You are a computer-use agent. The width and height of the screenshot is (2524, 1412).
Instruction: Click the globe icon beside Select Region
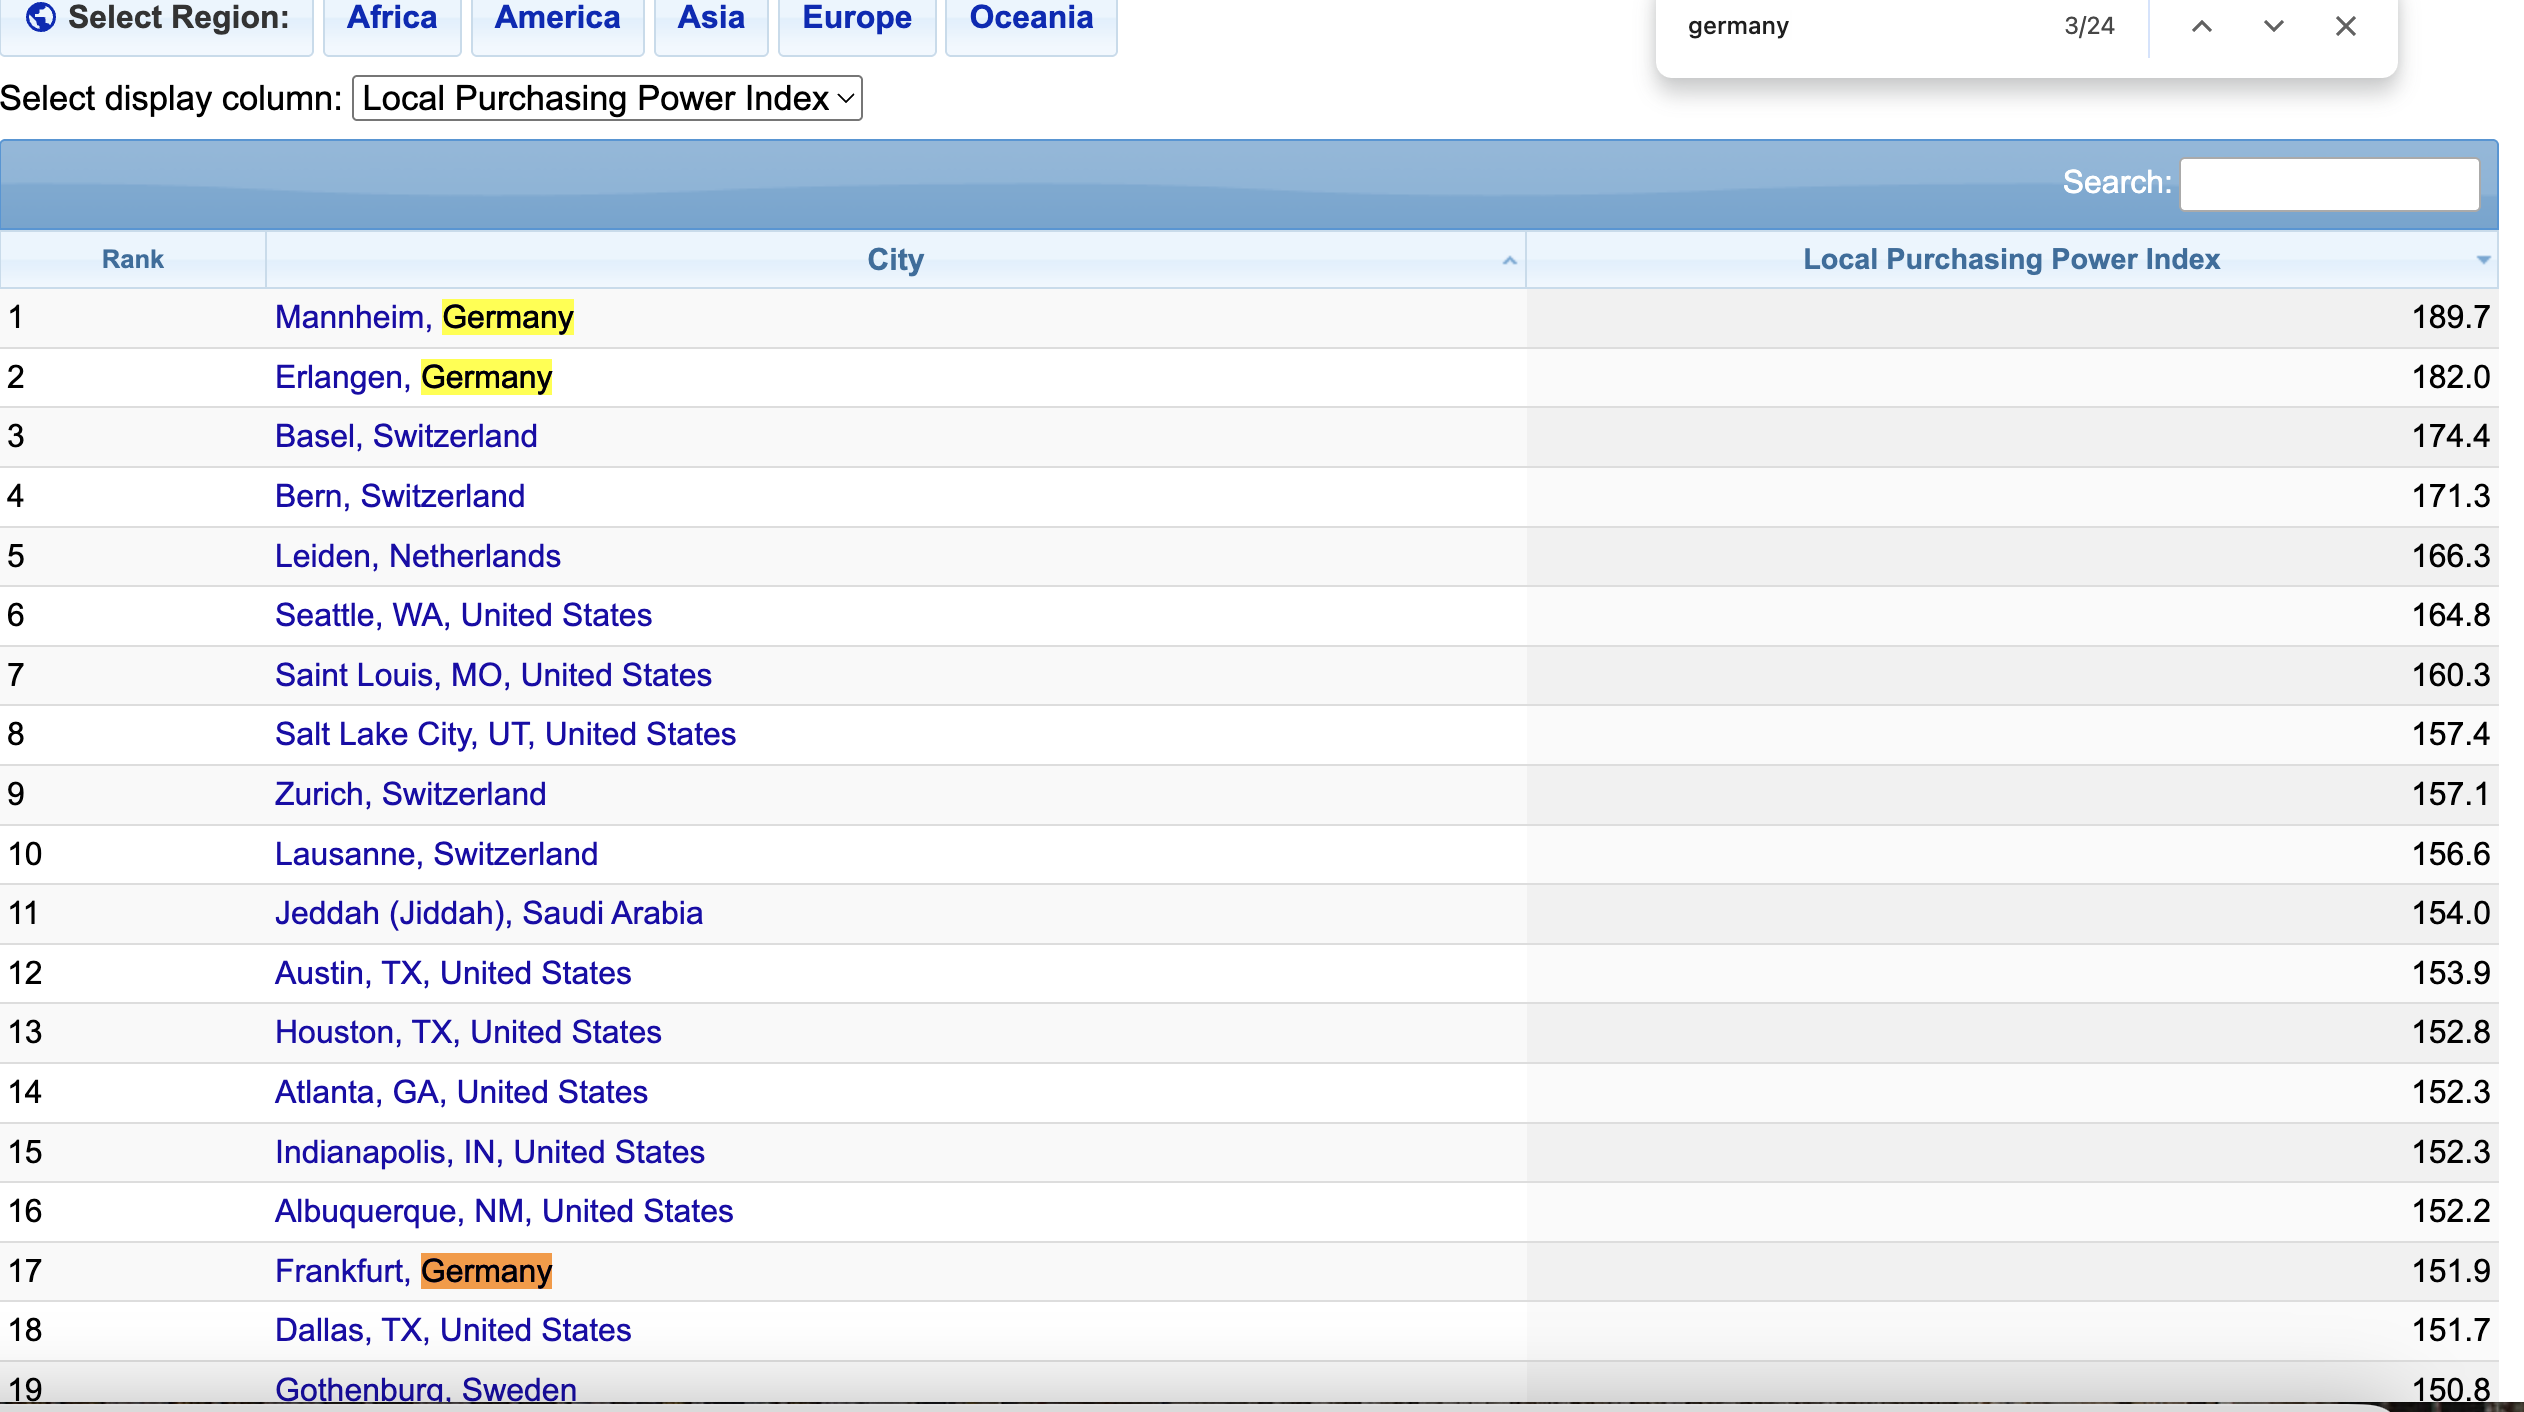click(x=40, y=17)
